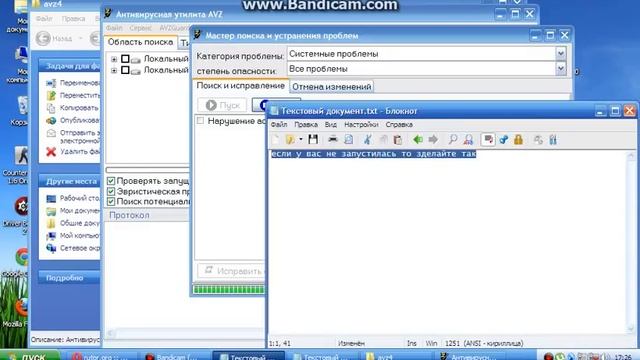Open the Корзина recycle bin desktop icon
This screenshot has width=640, height=360.
tap(22, 106)
